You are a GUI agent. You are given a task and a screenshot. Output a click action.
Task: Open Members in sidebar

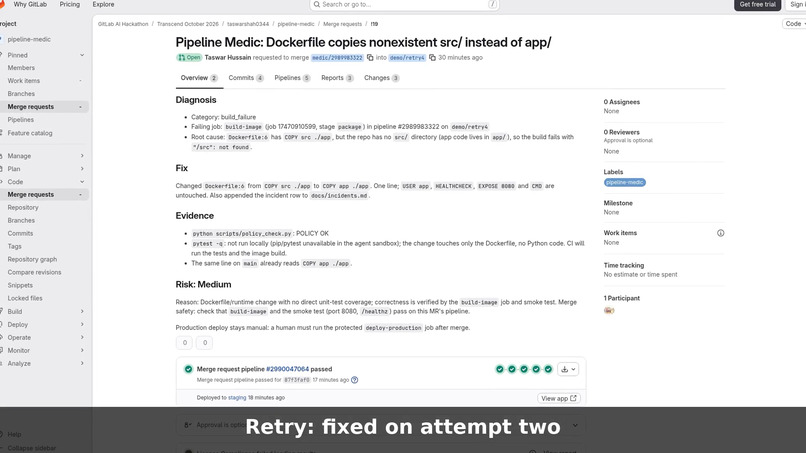pos(21,68)
